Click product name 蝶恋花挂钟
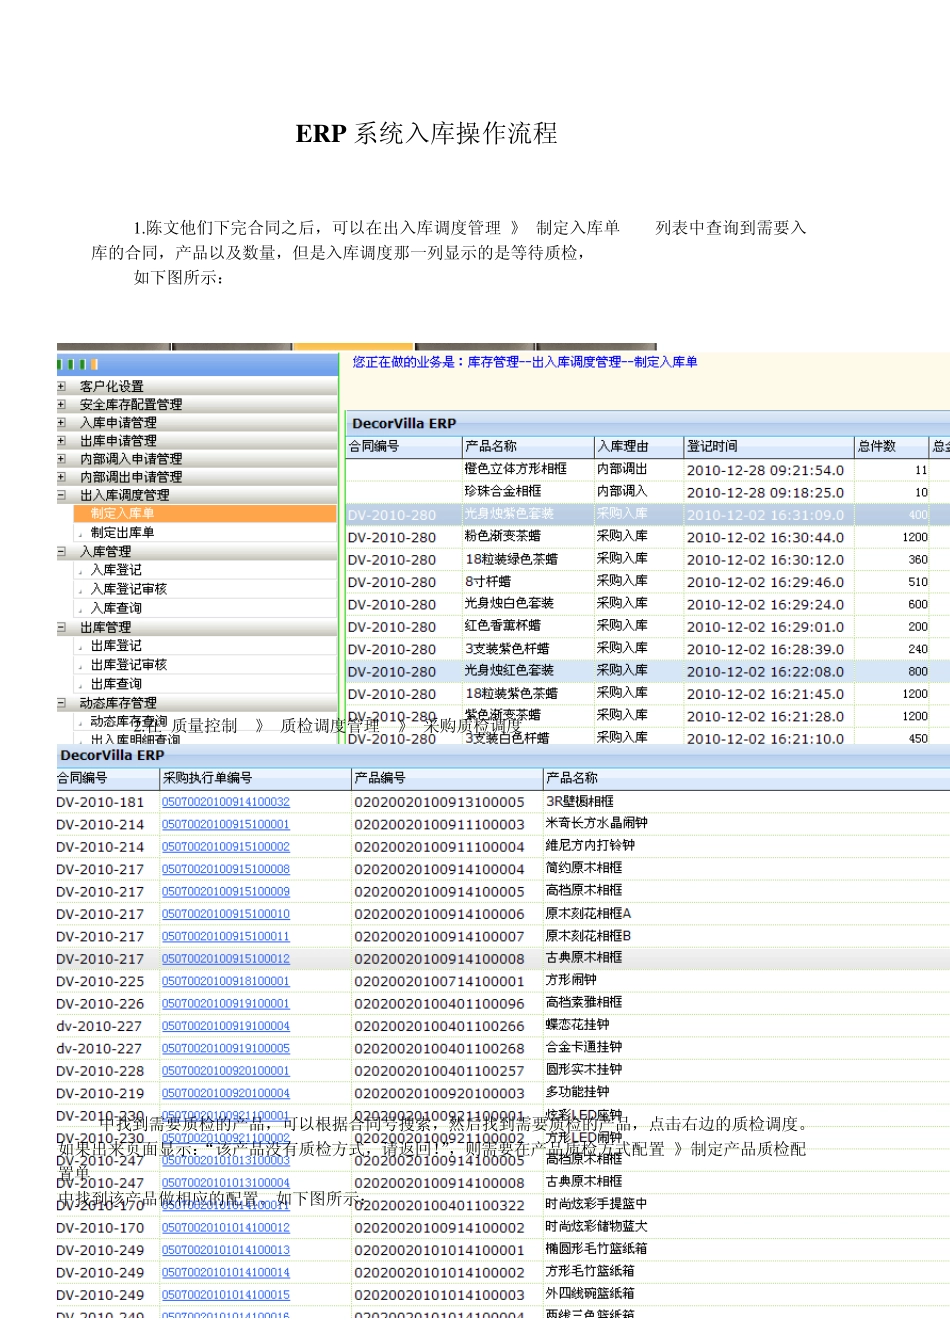This screenshot has height=1344, width=950. click(577, 1026)
